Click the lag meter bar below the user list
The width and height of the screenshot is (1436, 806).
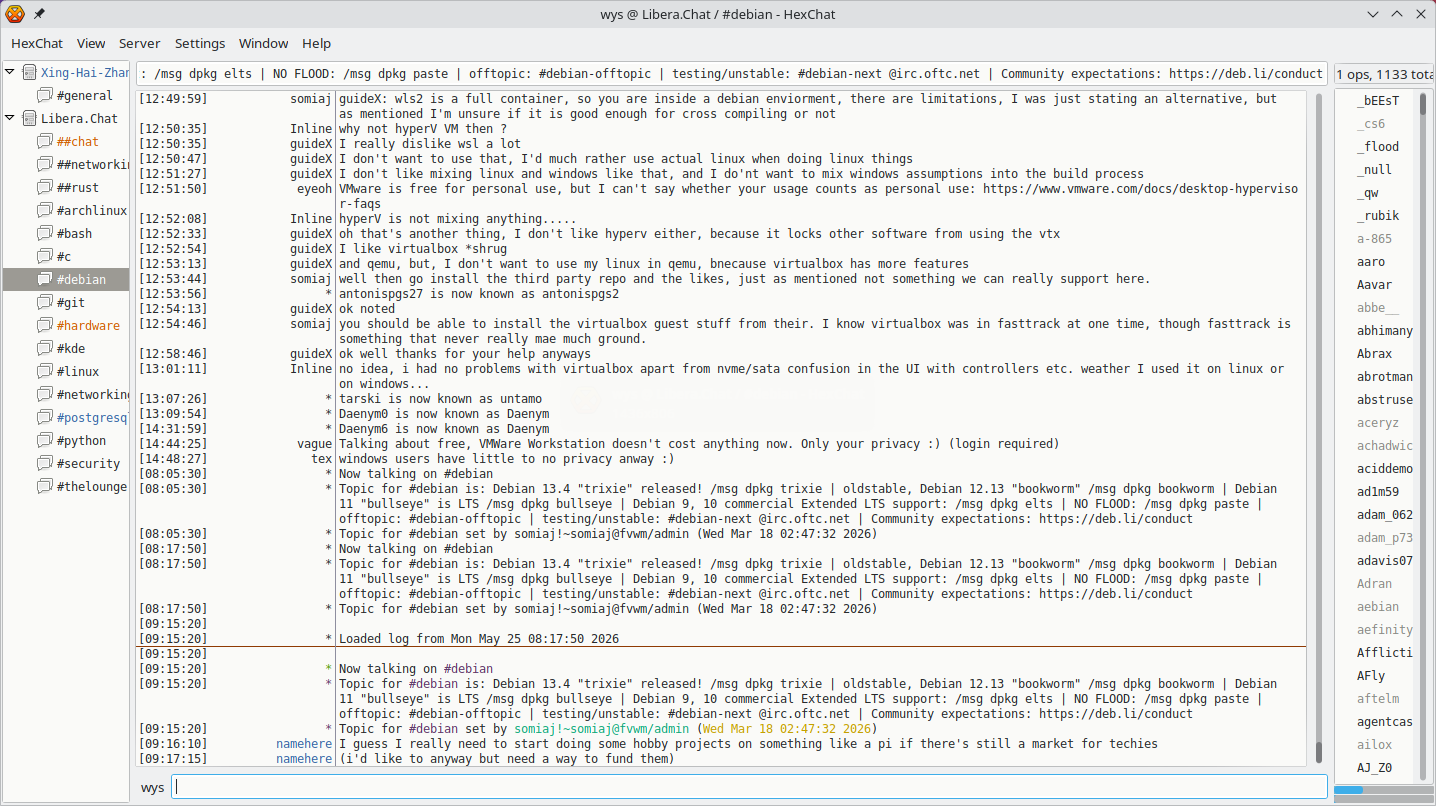[1382, 790]
